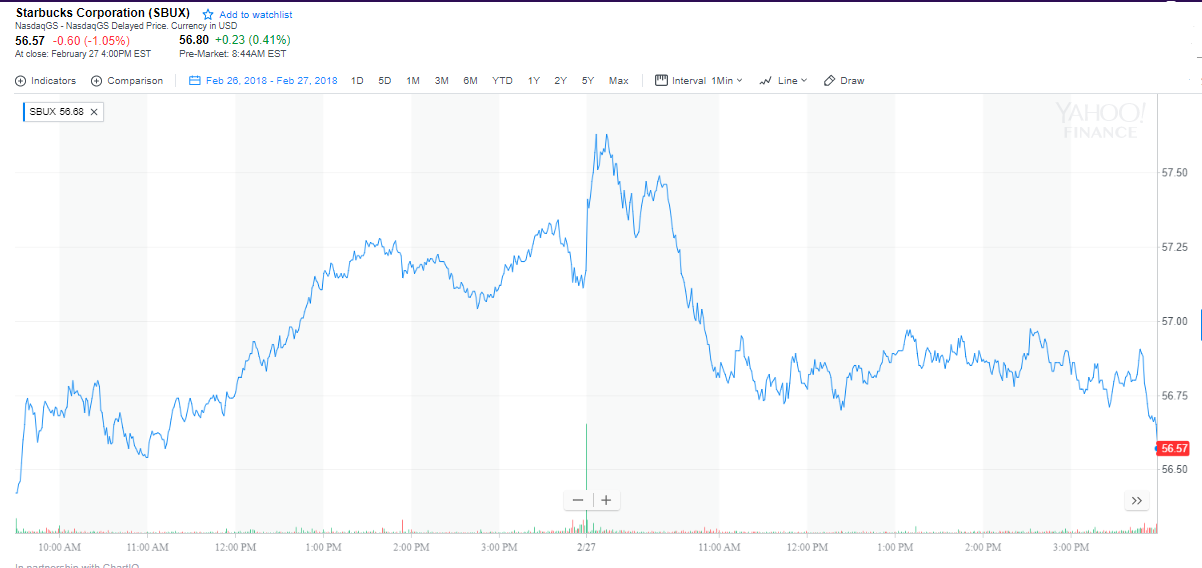Select the 1D time range

tap(357, 81)
